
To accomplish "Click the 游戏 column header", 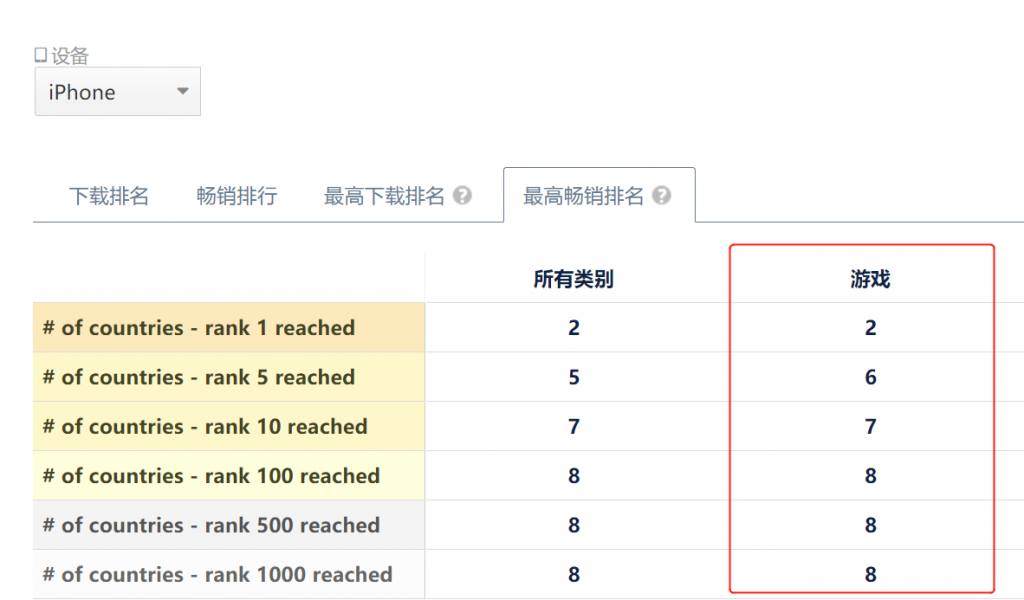I will [870, 280].
